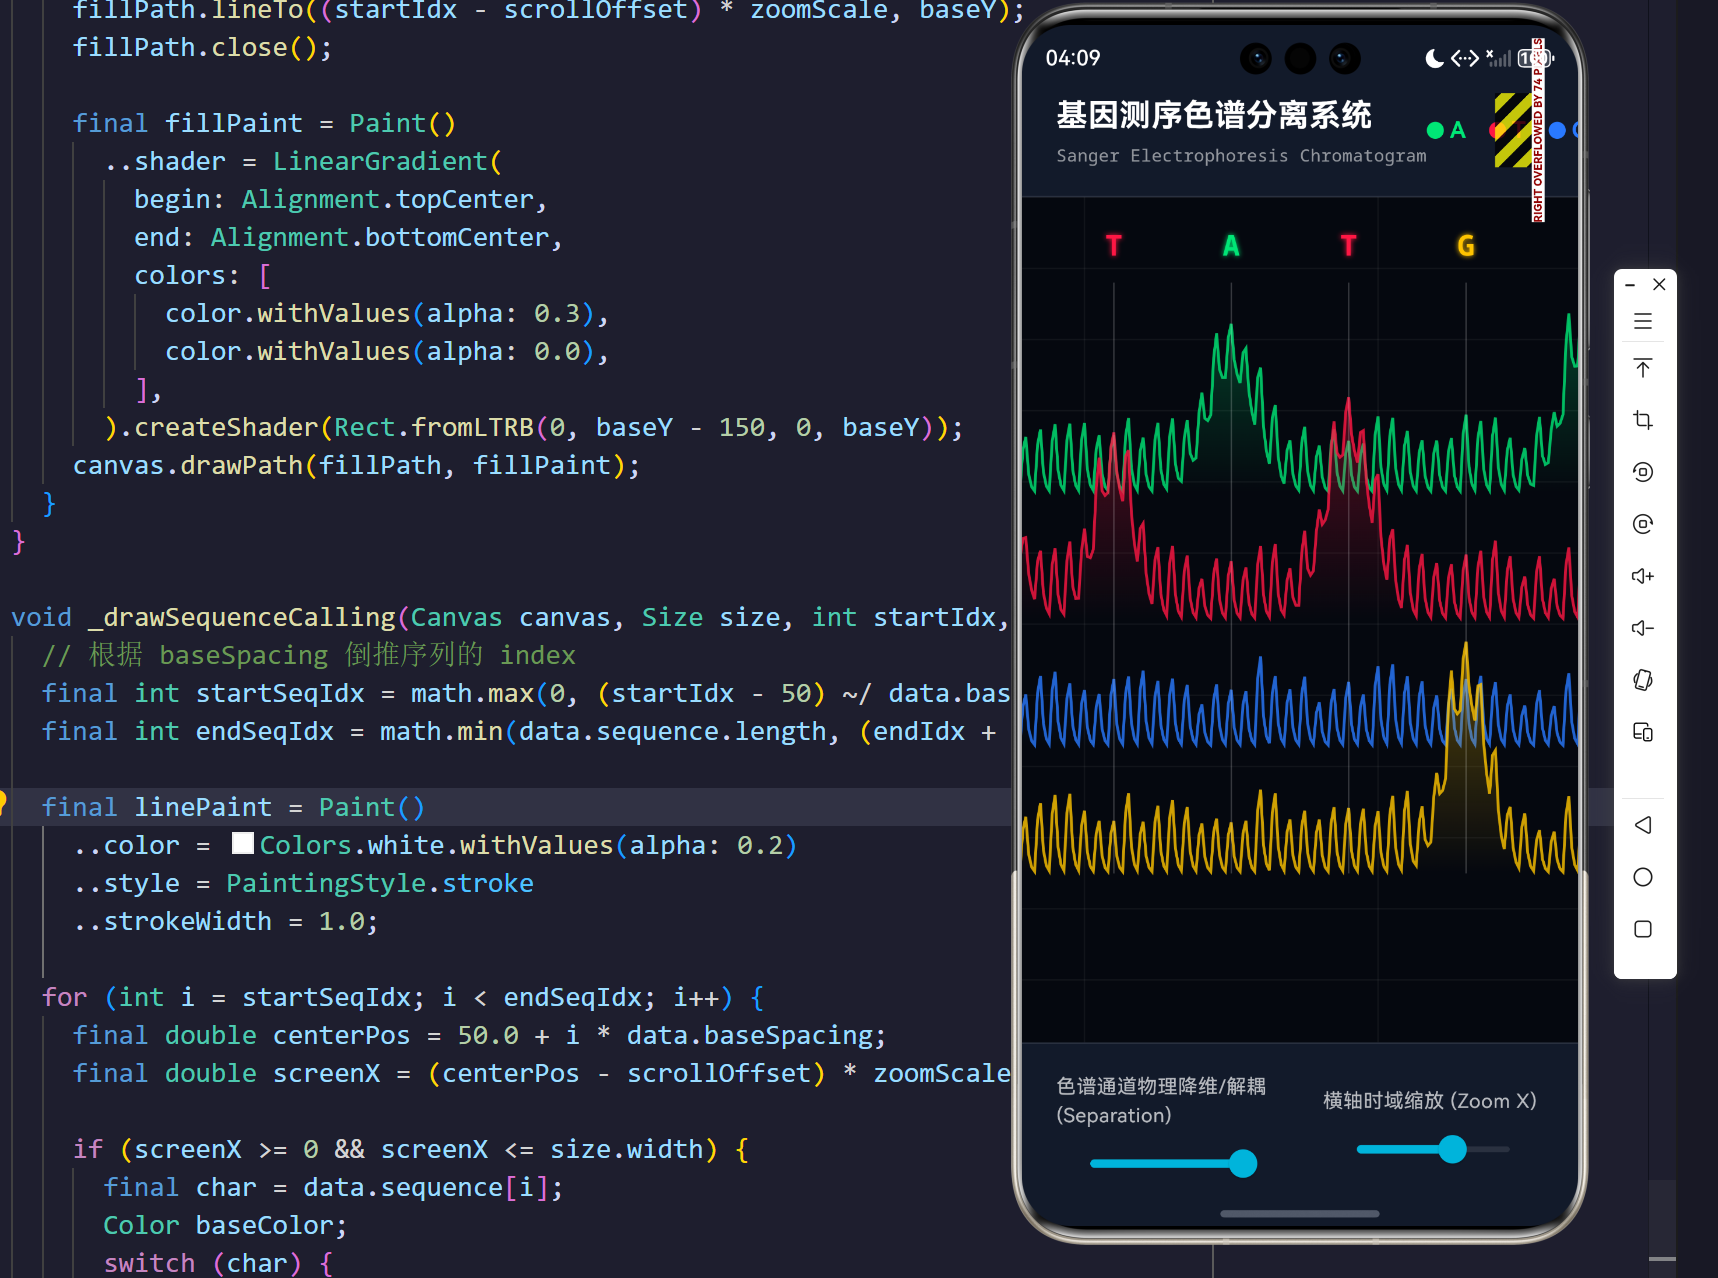The width and height of the screenshot is (1718, 1278).
Task: Tap the Android home circle button
Action: 1643,877
